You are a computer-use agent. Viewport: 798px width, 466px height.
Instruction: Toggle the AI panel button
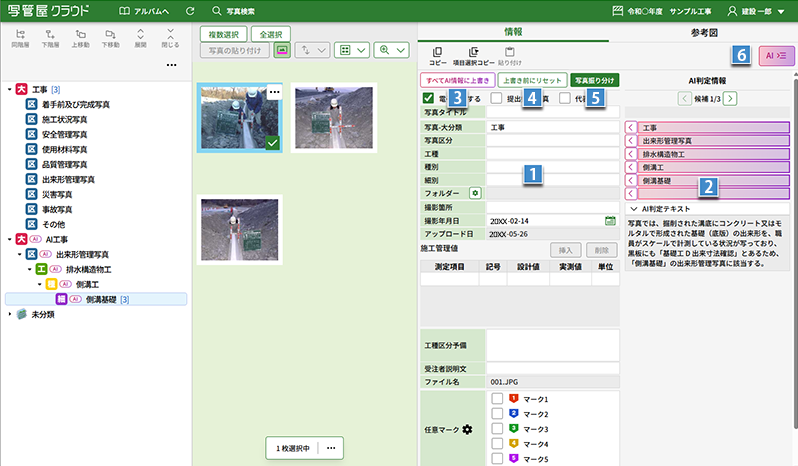click(776, 55)
